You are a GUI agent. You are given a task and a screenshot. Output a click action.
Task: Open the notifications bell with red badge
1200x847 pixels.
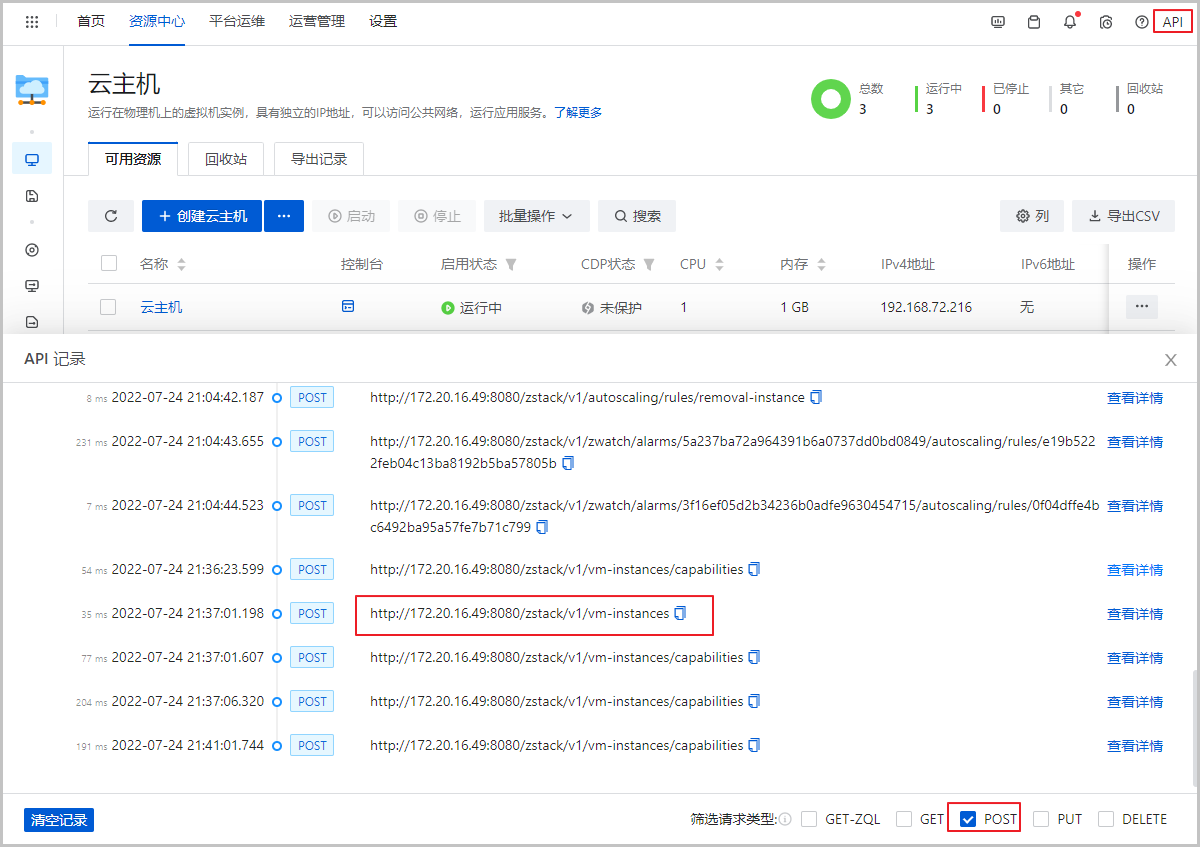1069,21
